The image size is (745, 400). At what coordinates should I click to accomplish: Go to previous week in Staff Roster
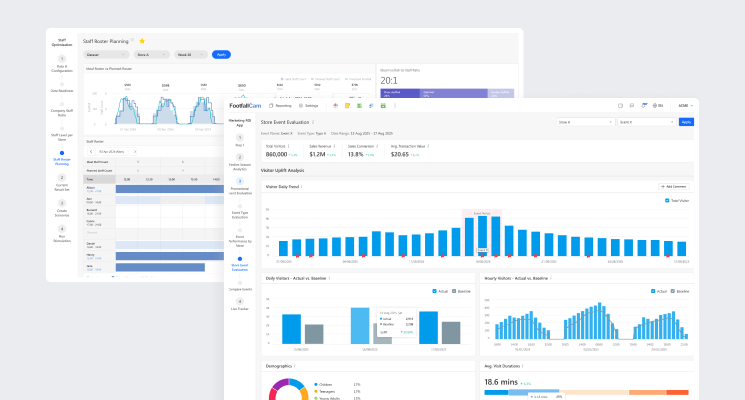pyautogui.click(x=92, y=151)
